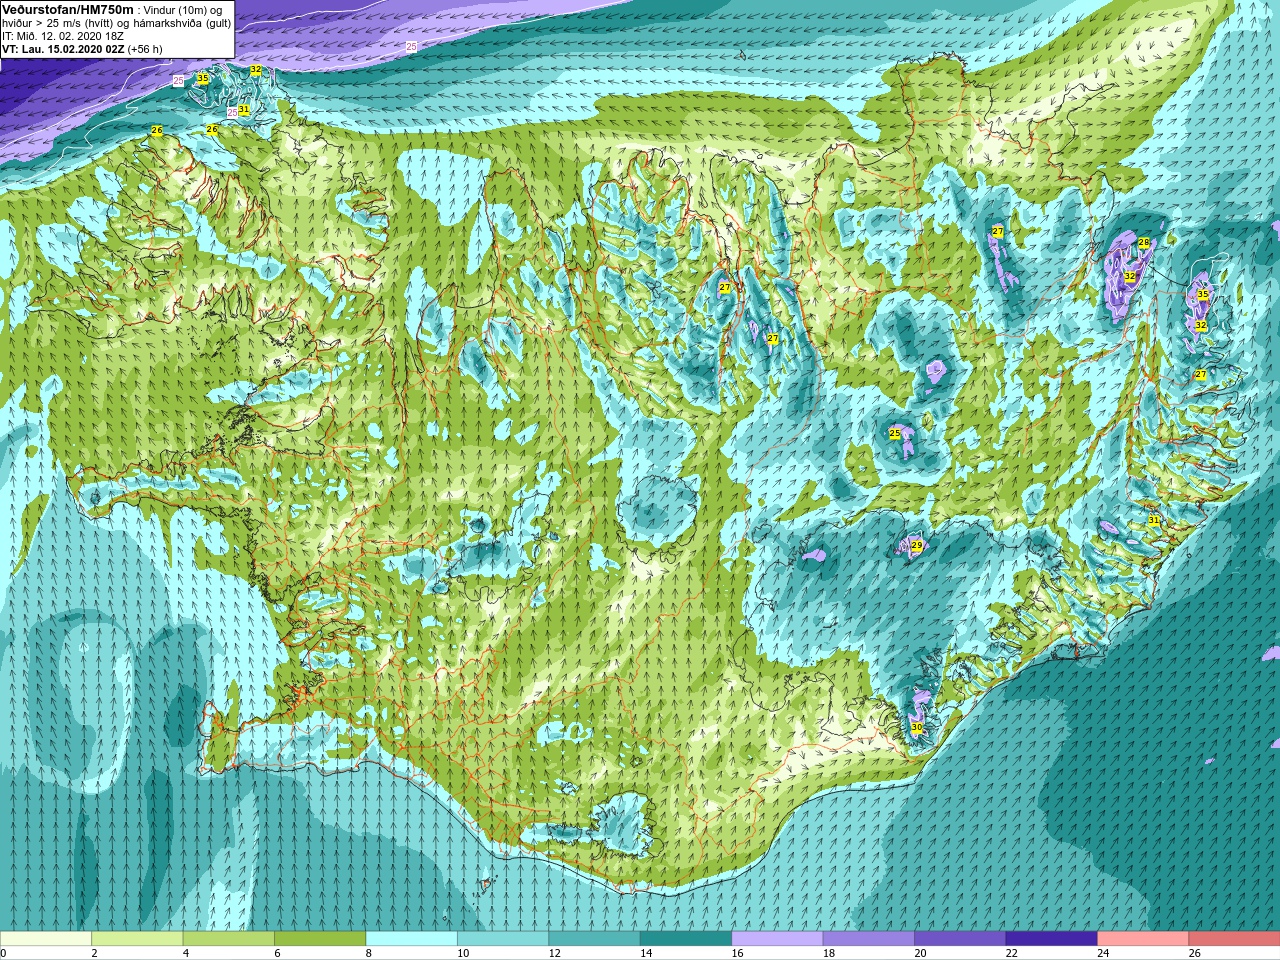Select the legend tick label "14"
1280x960 pixels.
coord(646,953)
